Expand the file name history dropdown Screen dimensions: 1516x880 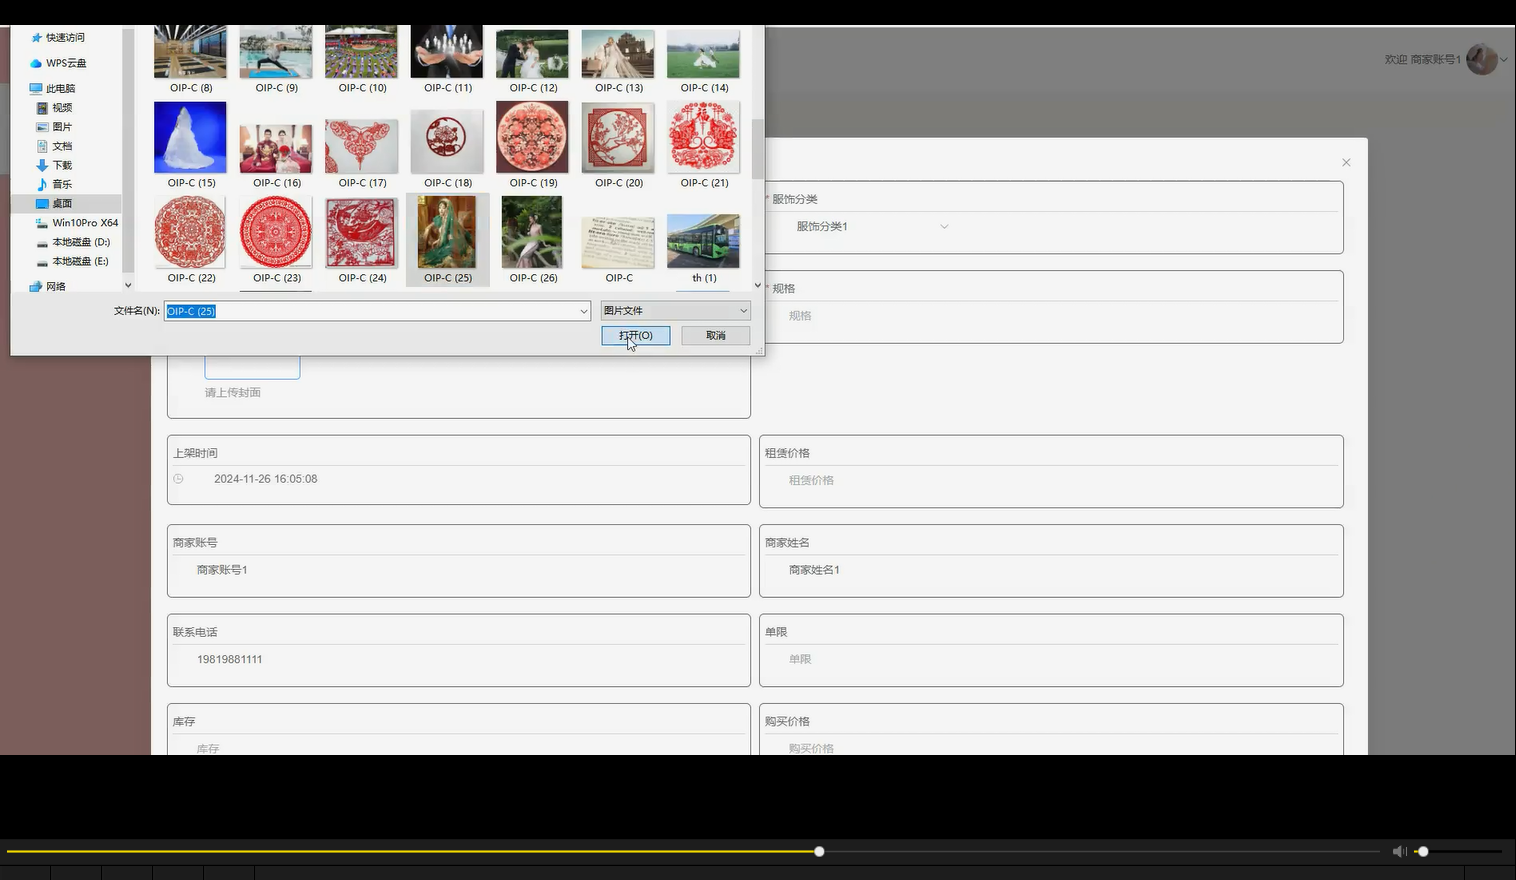tap(584, 311)
